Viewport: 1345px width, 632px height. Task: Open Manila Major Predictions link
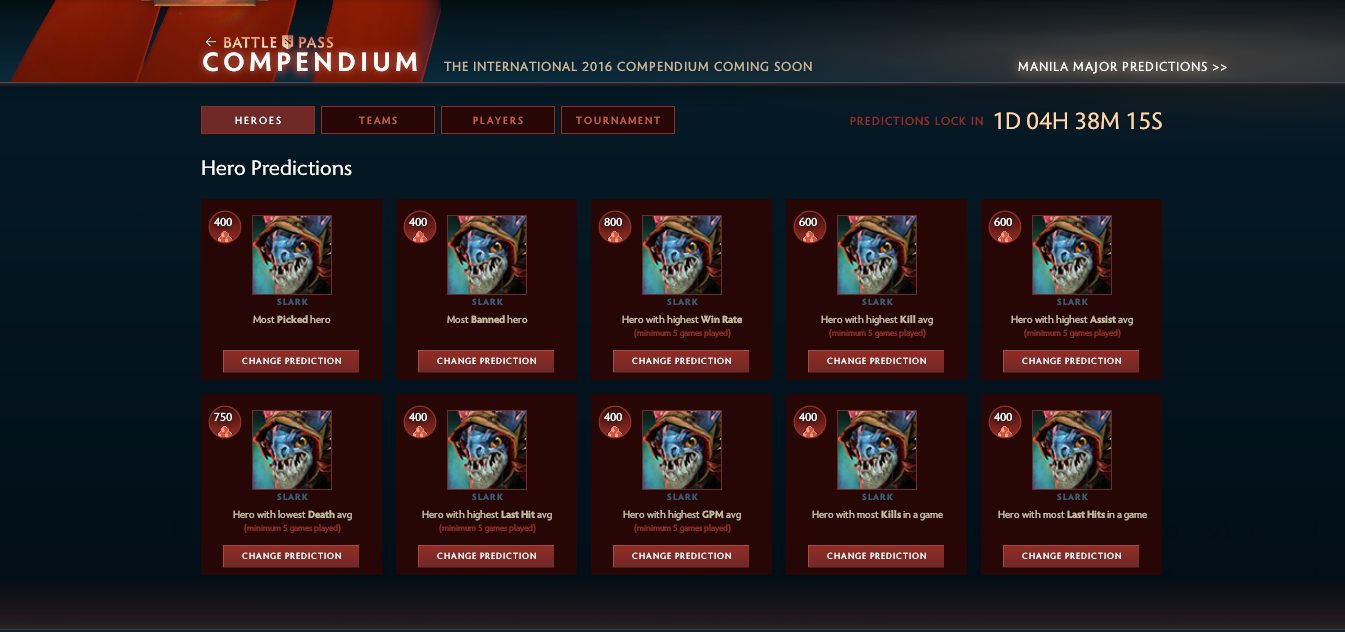(x=1122, y=67)
